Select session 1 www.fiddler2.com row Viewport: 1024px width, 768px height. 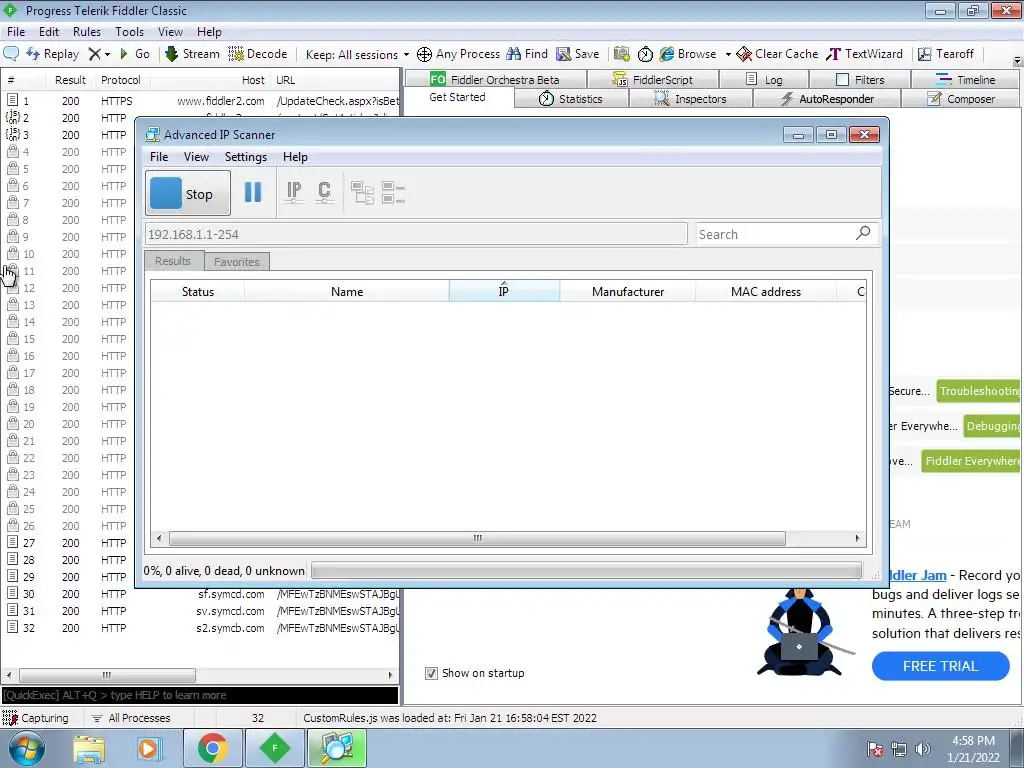[x=201, y=101]
